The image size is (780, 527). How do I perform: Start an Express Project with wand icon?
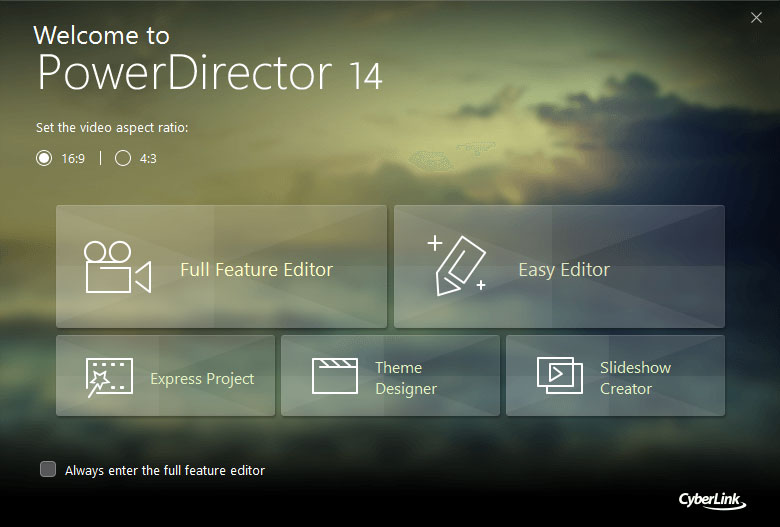(x=165, y=376)
